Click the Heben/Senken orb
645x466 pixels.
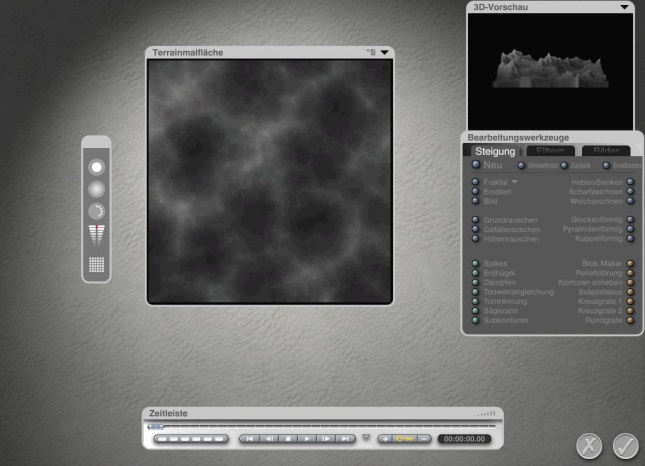630,181
